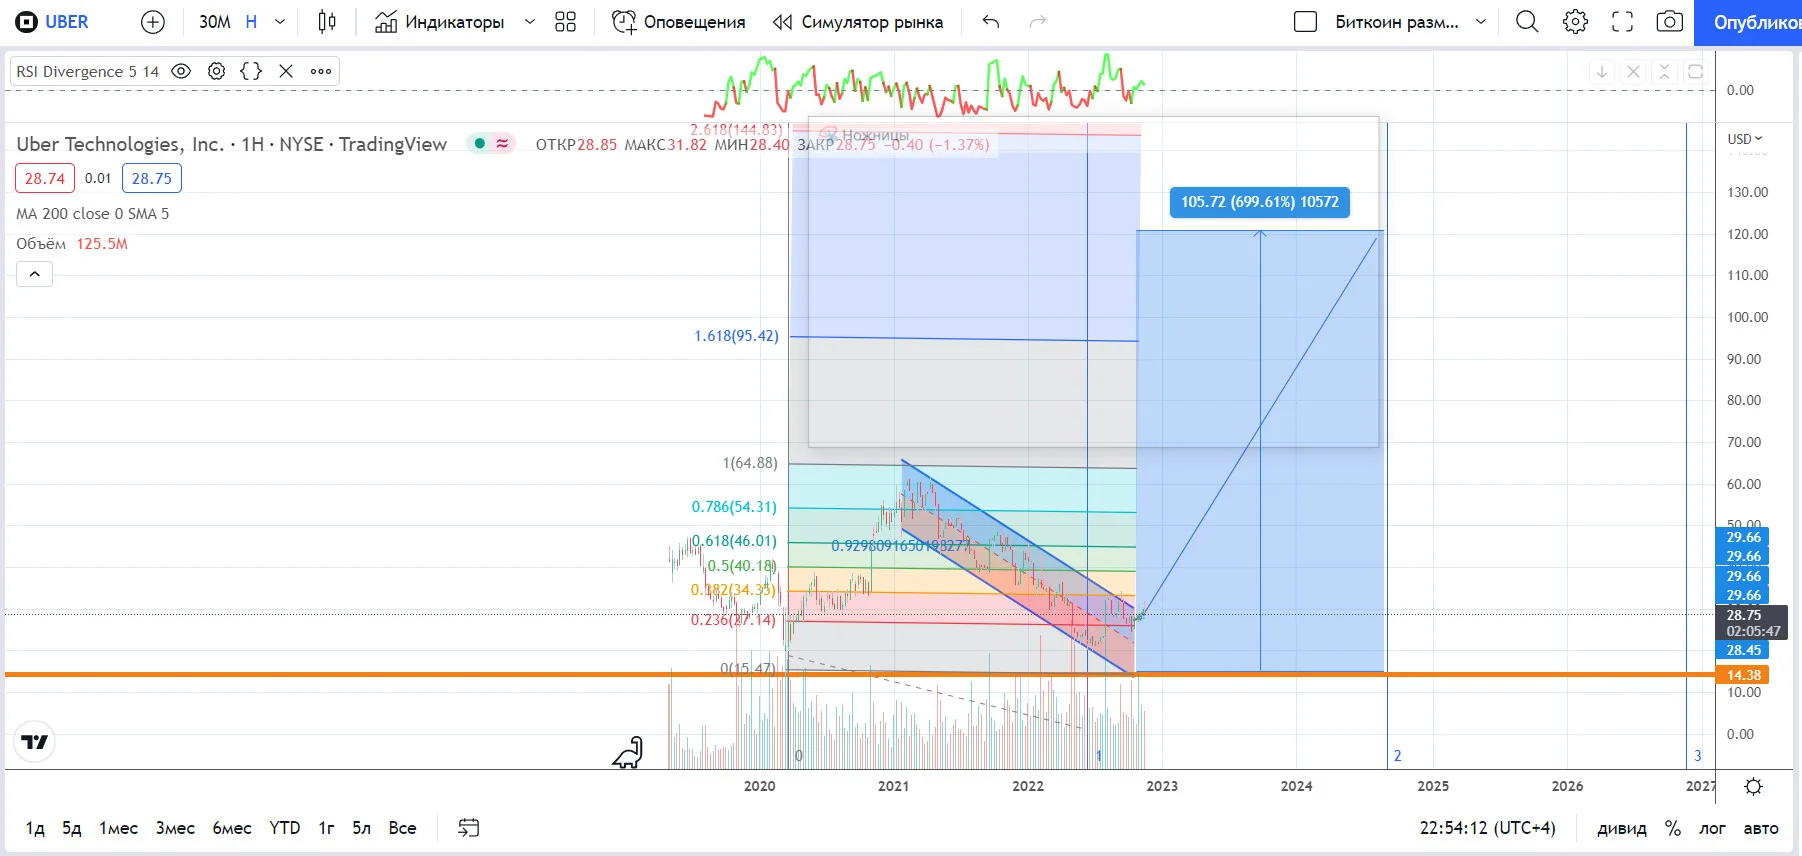The height and width of the screenshot is (856, 1802).
Task: Tick the checkbox beside the Биткоин layout name
Action: 1305,22
